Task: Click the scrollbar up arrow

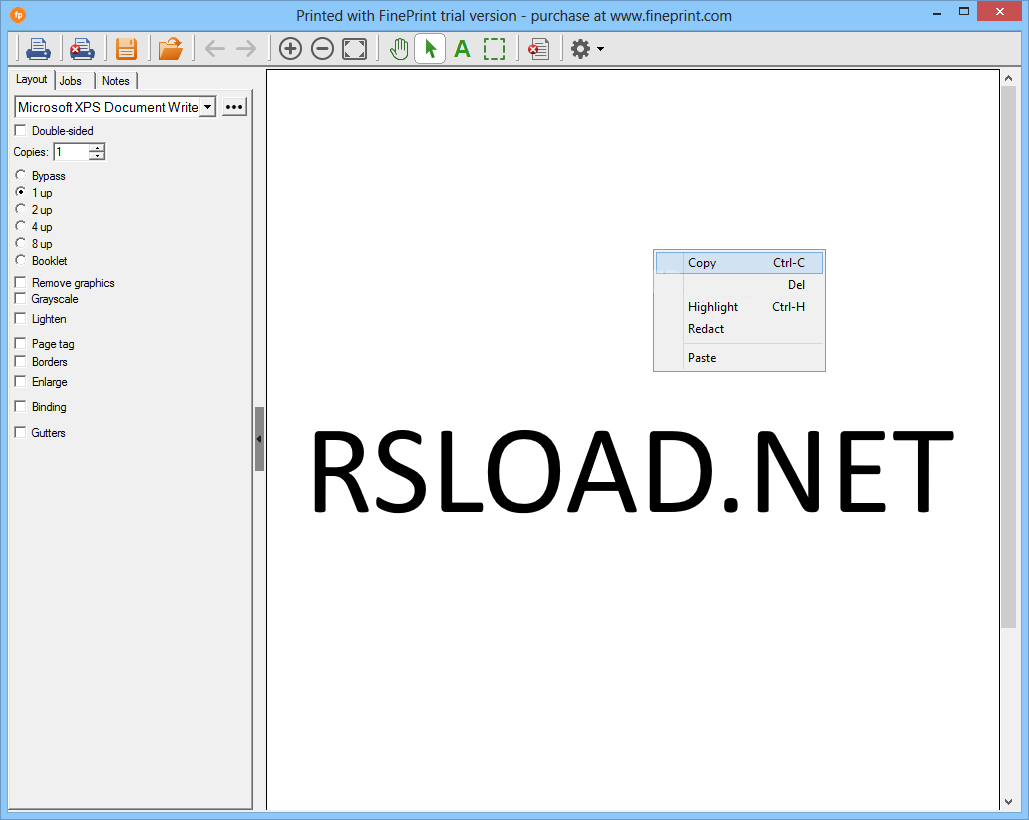Action: tap(1009, 78)
